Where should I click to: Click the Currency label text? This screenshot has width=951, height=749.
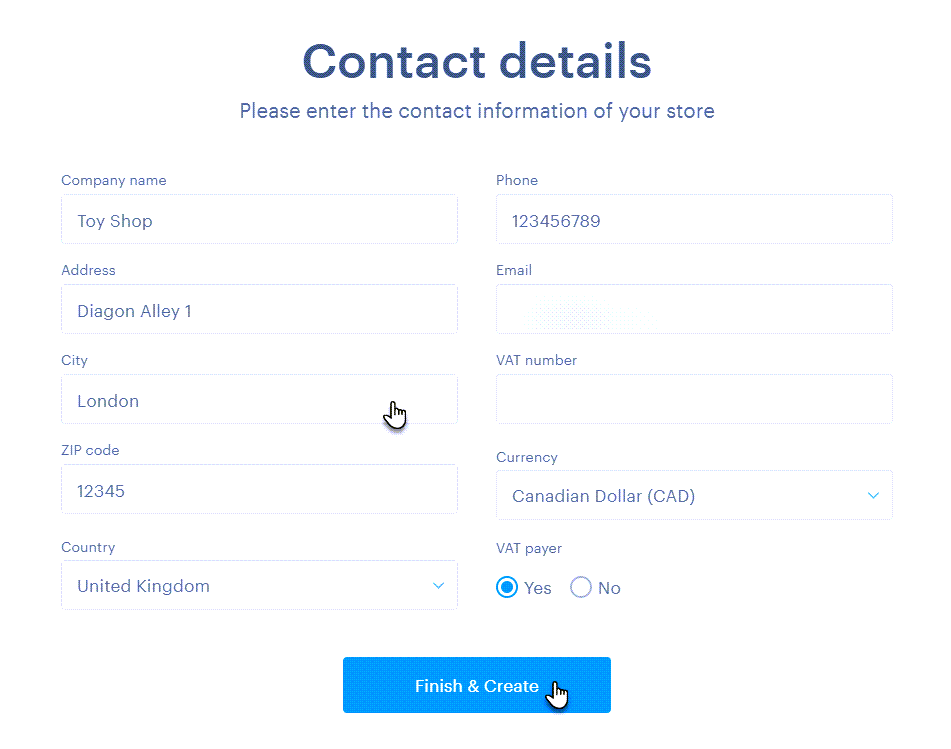point(527,458)
